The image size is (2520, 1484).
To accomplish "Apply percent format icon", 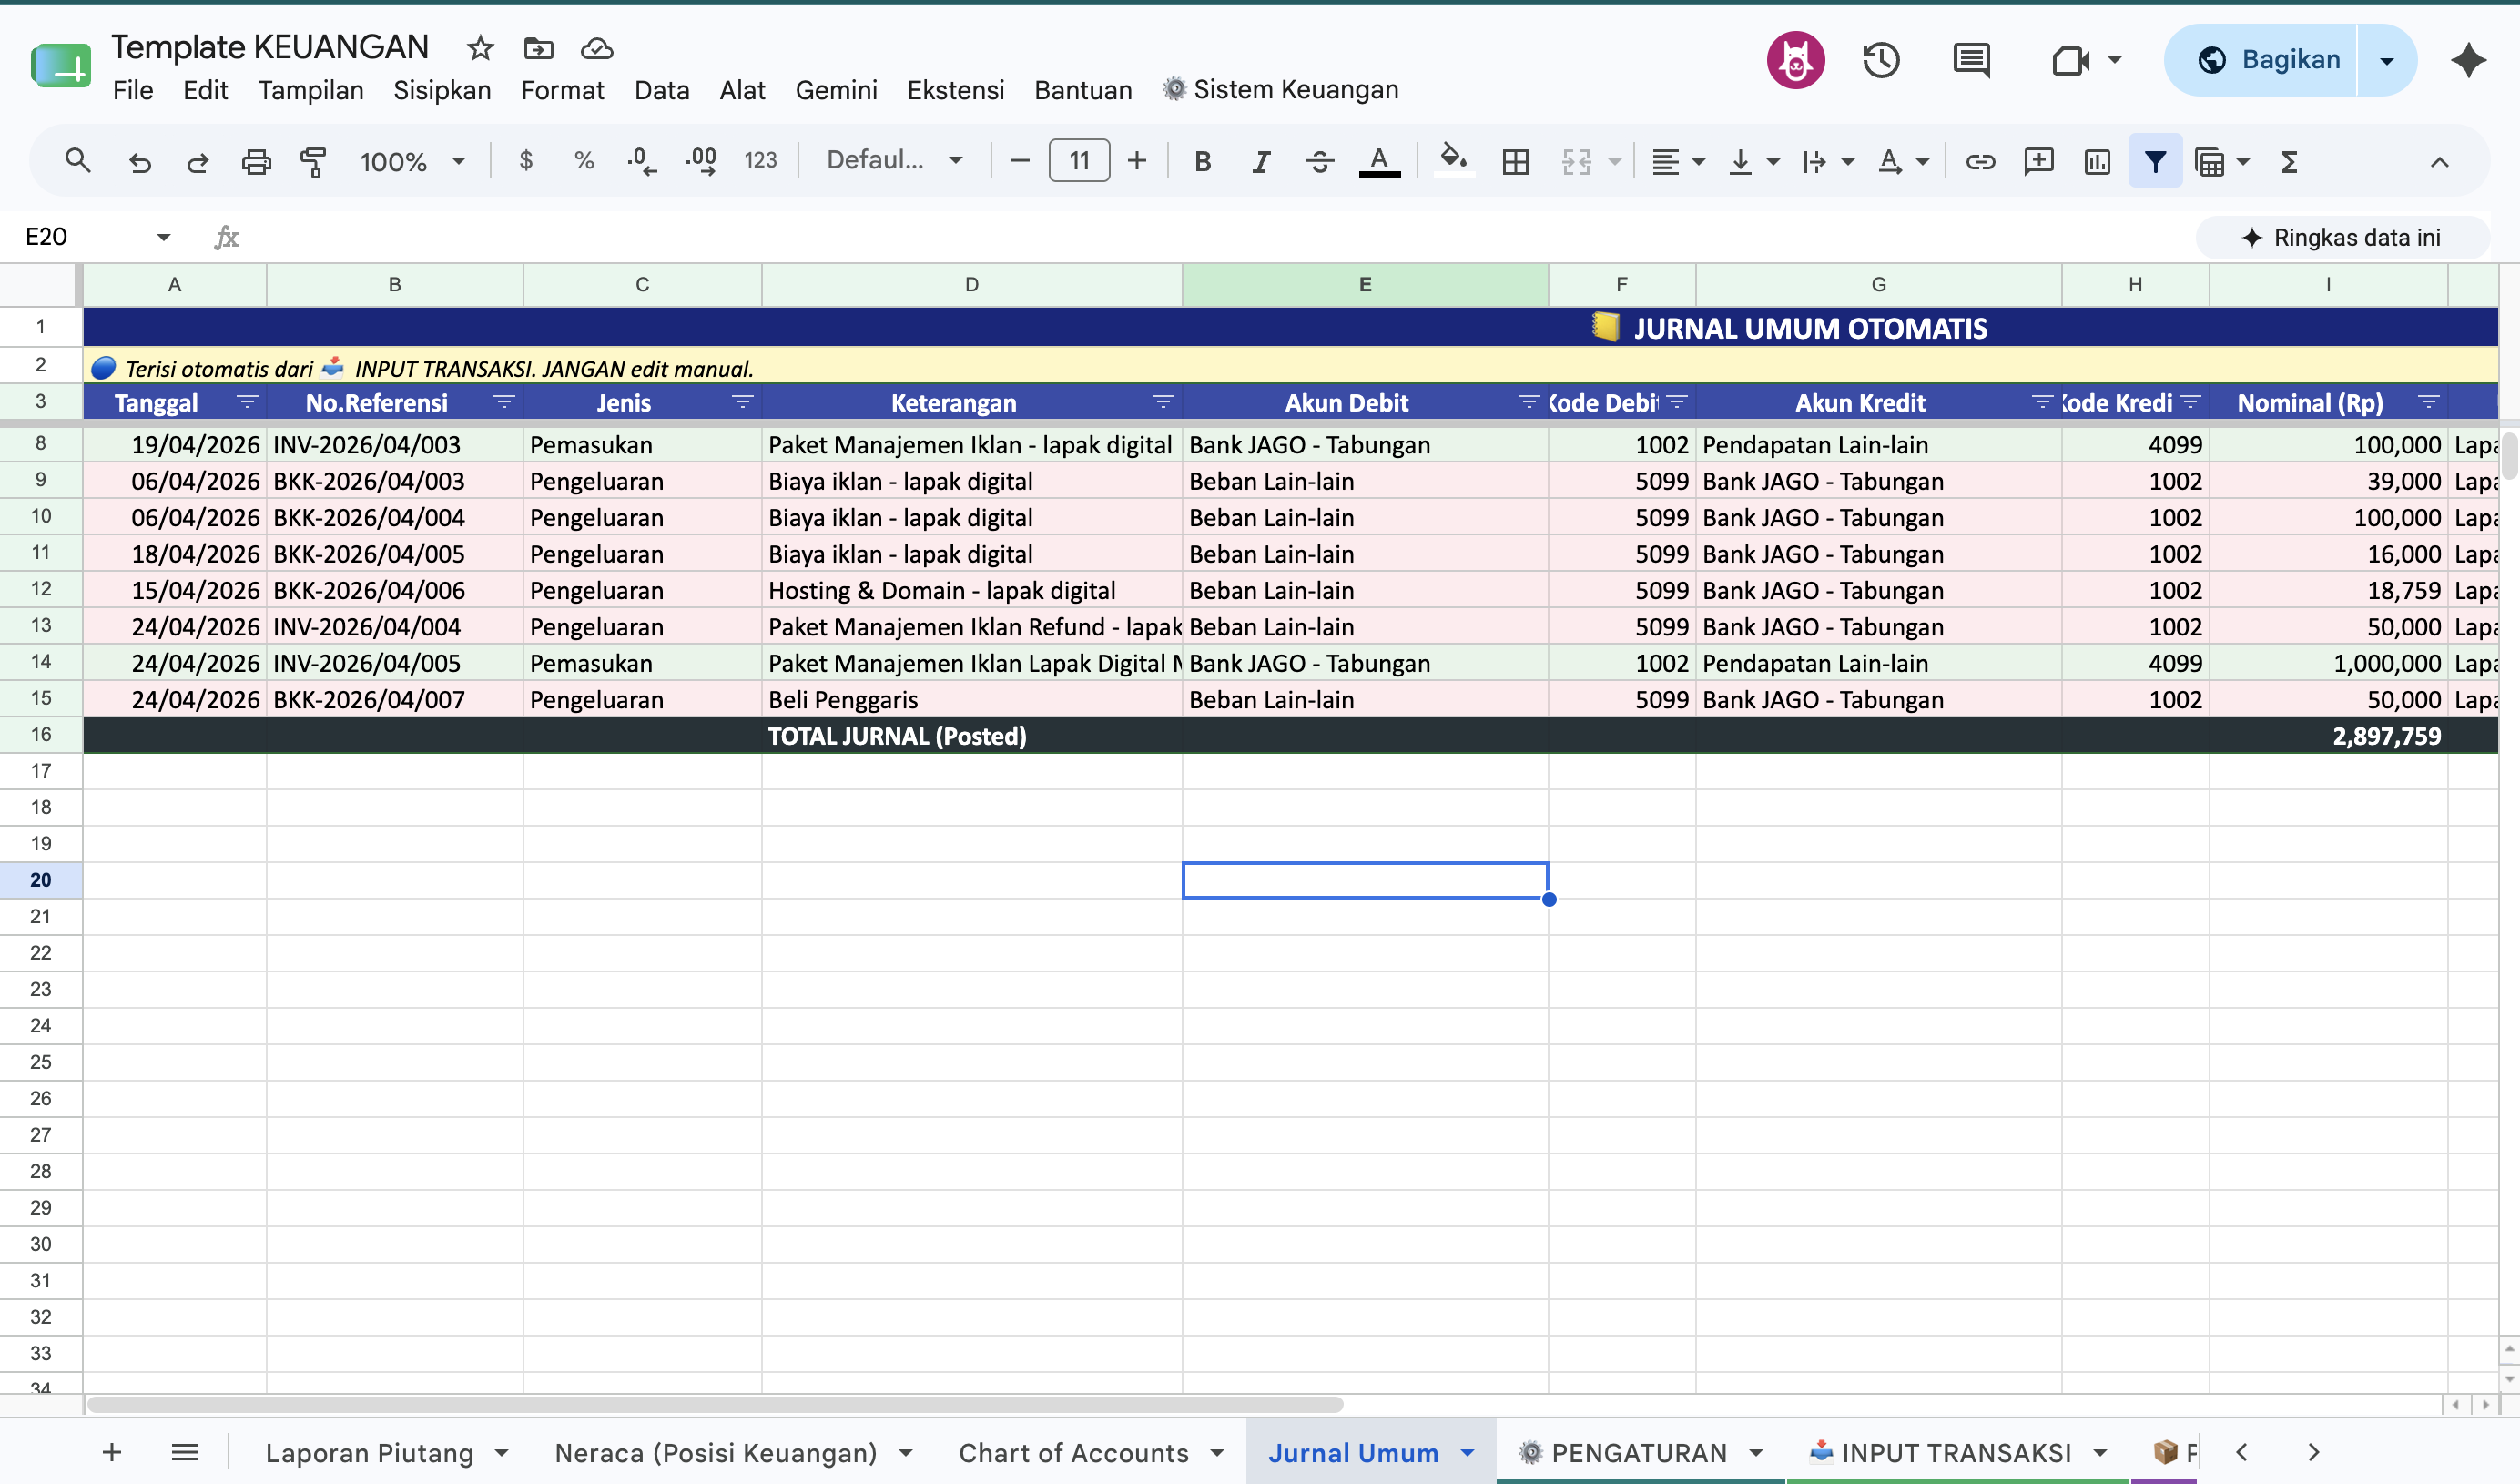I will coord(584,160).
